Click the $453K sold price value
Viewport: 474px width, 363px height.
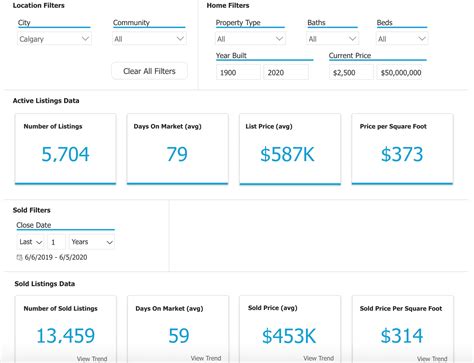(289, 335)
